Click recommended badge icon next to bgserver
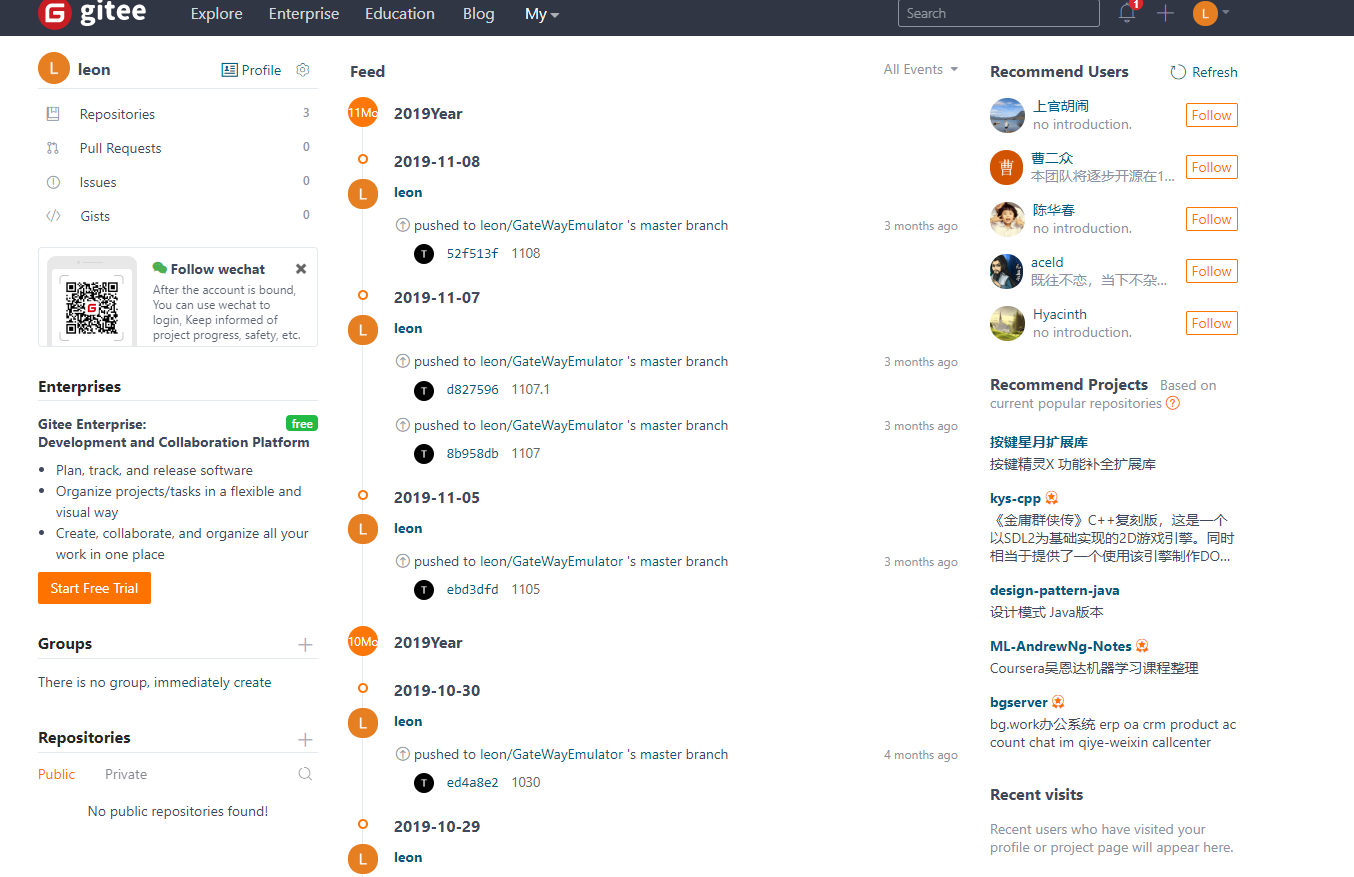The height and width of the screenshot is (877, 1354). click(1058, 702)
